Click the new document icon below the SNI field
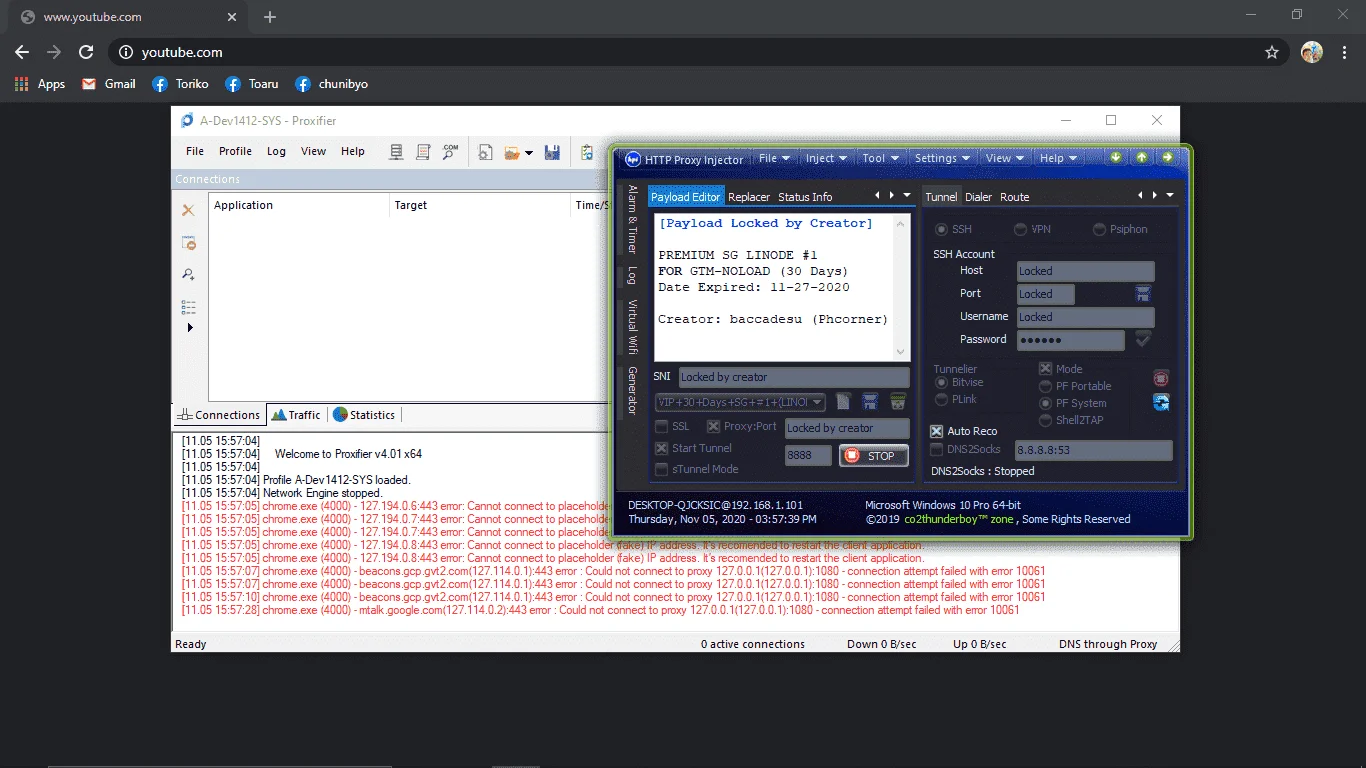The height and width of the screenshot is (768, 1366). [x=843, y=402]
